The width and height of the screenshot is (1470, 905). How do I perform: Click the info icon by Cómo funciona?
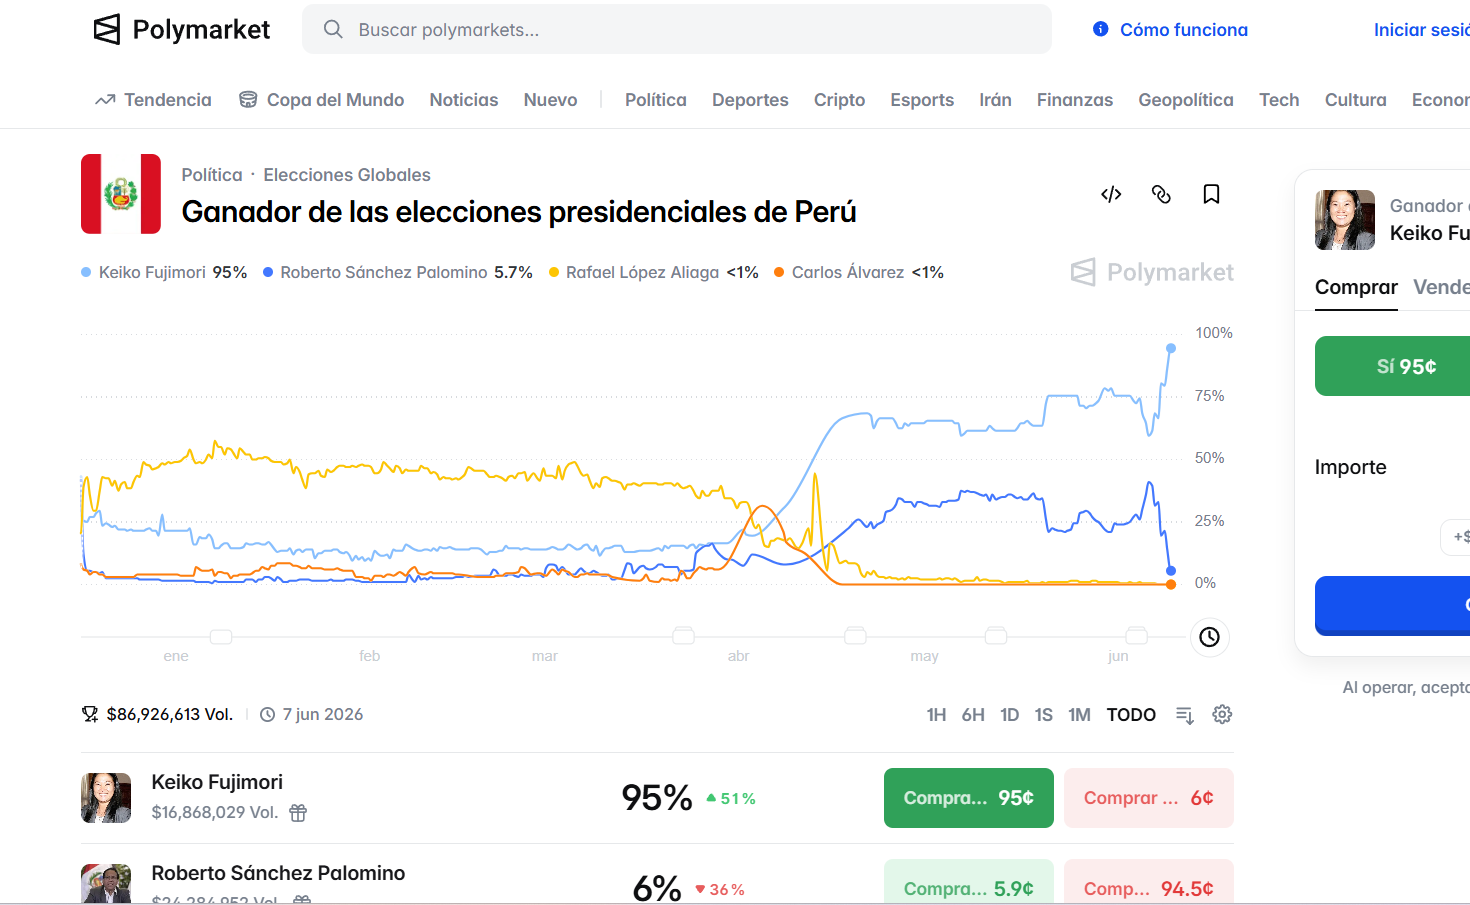pyautogui.click(x=1100, y=29)
